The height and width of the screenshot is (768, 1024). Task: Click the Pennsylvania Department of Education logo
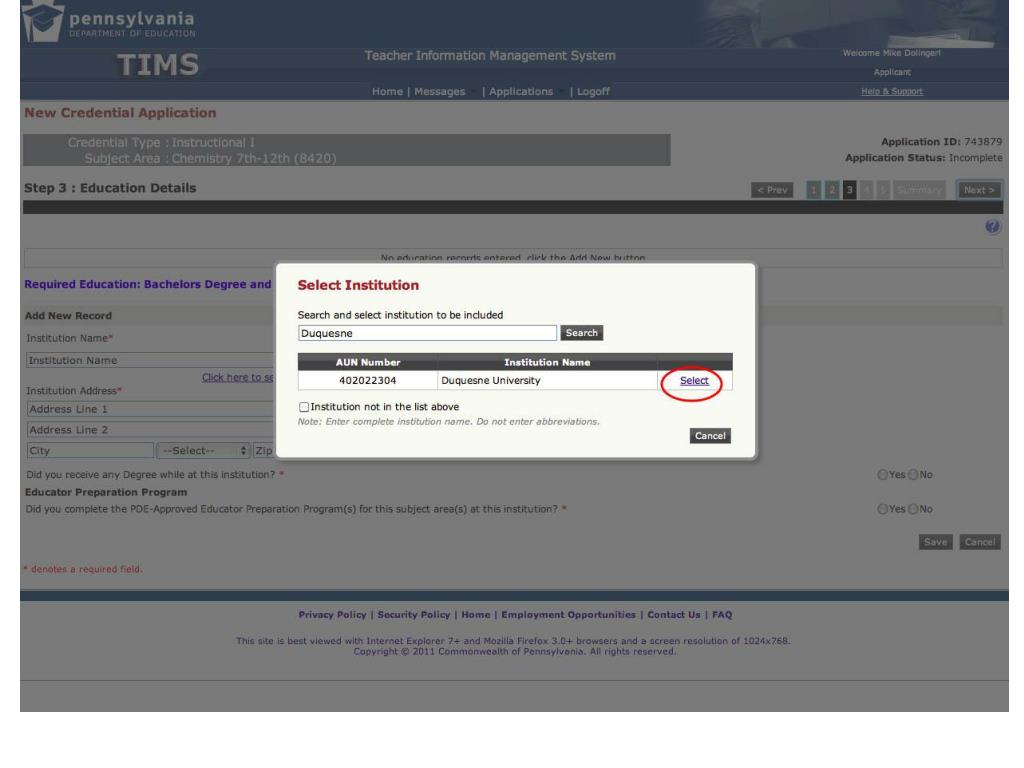109,23
